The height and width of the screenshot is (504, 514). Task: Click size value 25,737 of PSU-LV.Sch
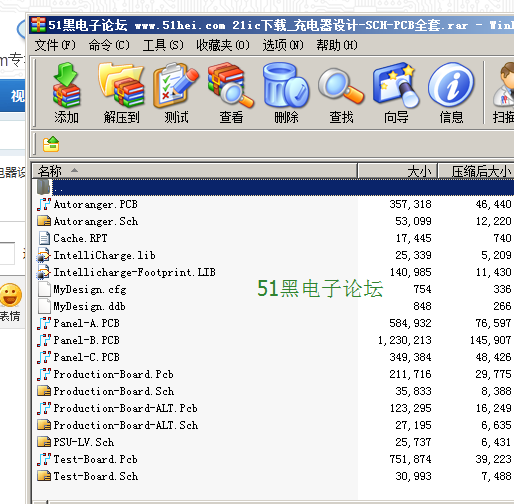pyautogui.click(x=414, y=442)
